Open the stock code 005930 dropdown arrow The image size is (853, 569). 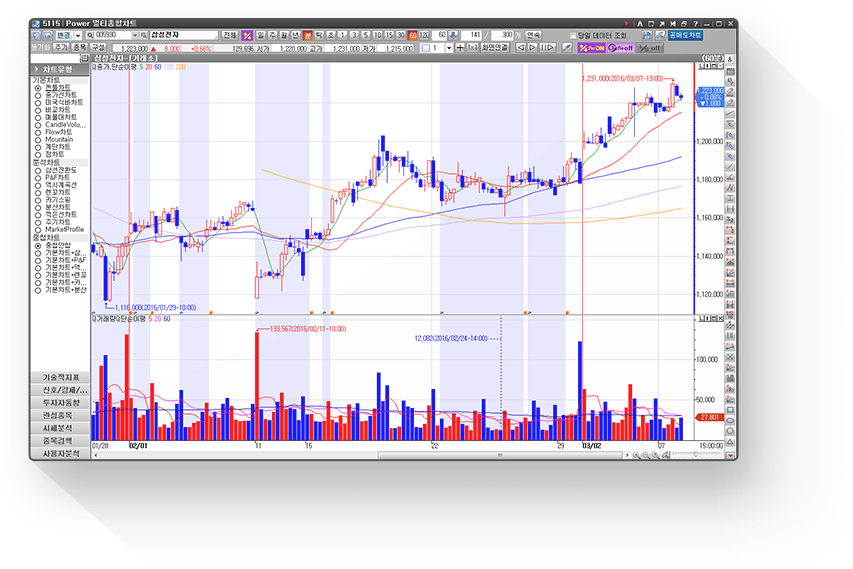point(135,35)
